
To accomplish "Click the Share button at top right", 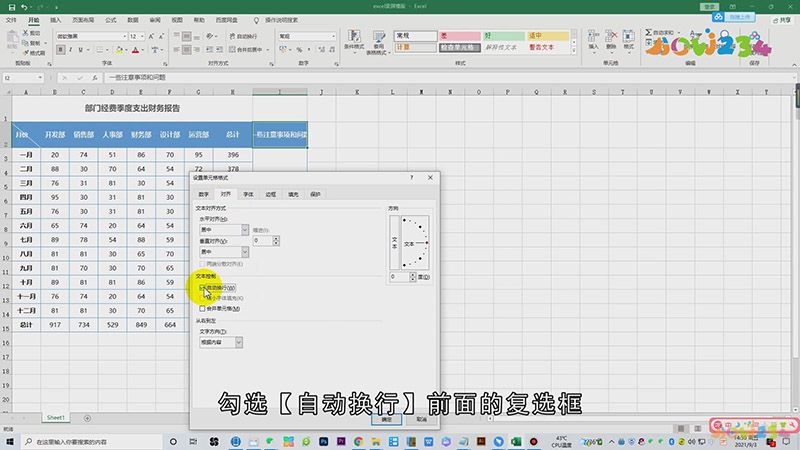I will pos(782,20).
